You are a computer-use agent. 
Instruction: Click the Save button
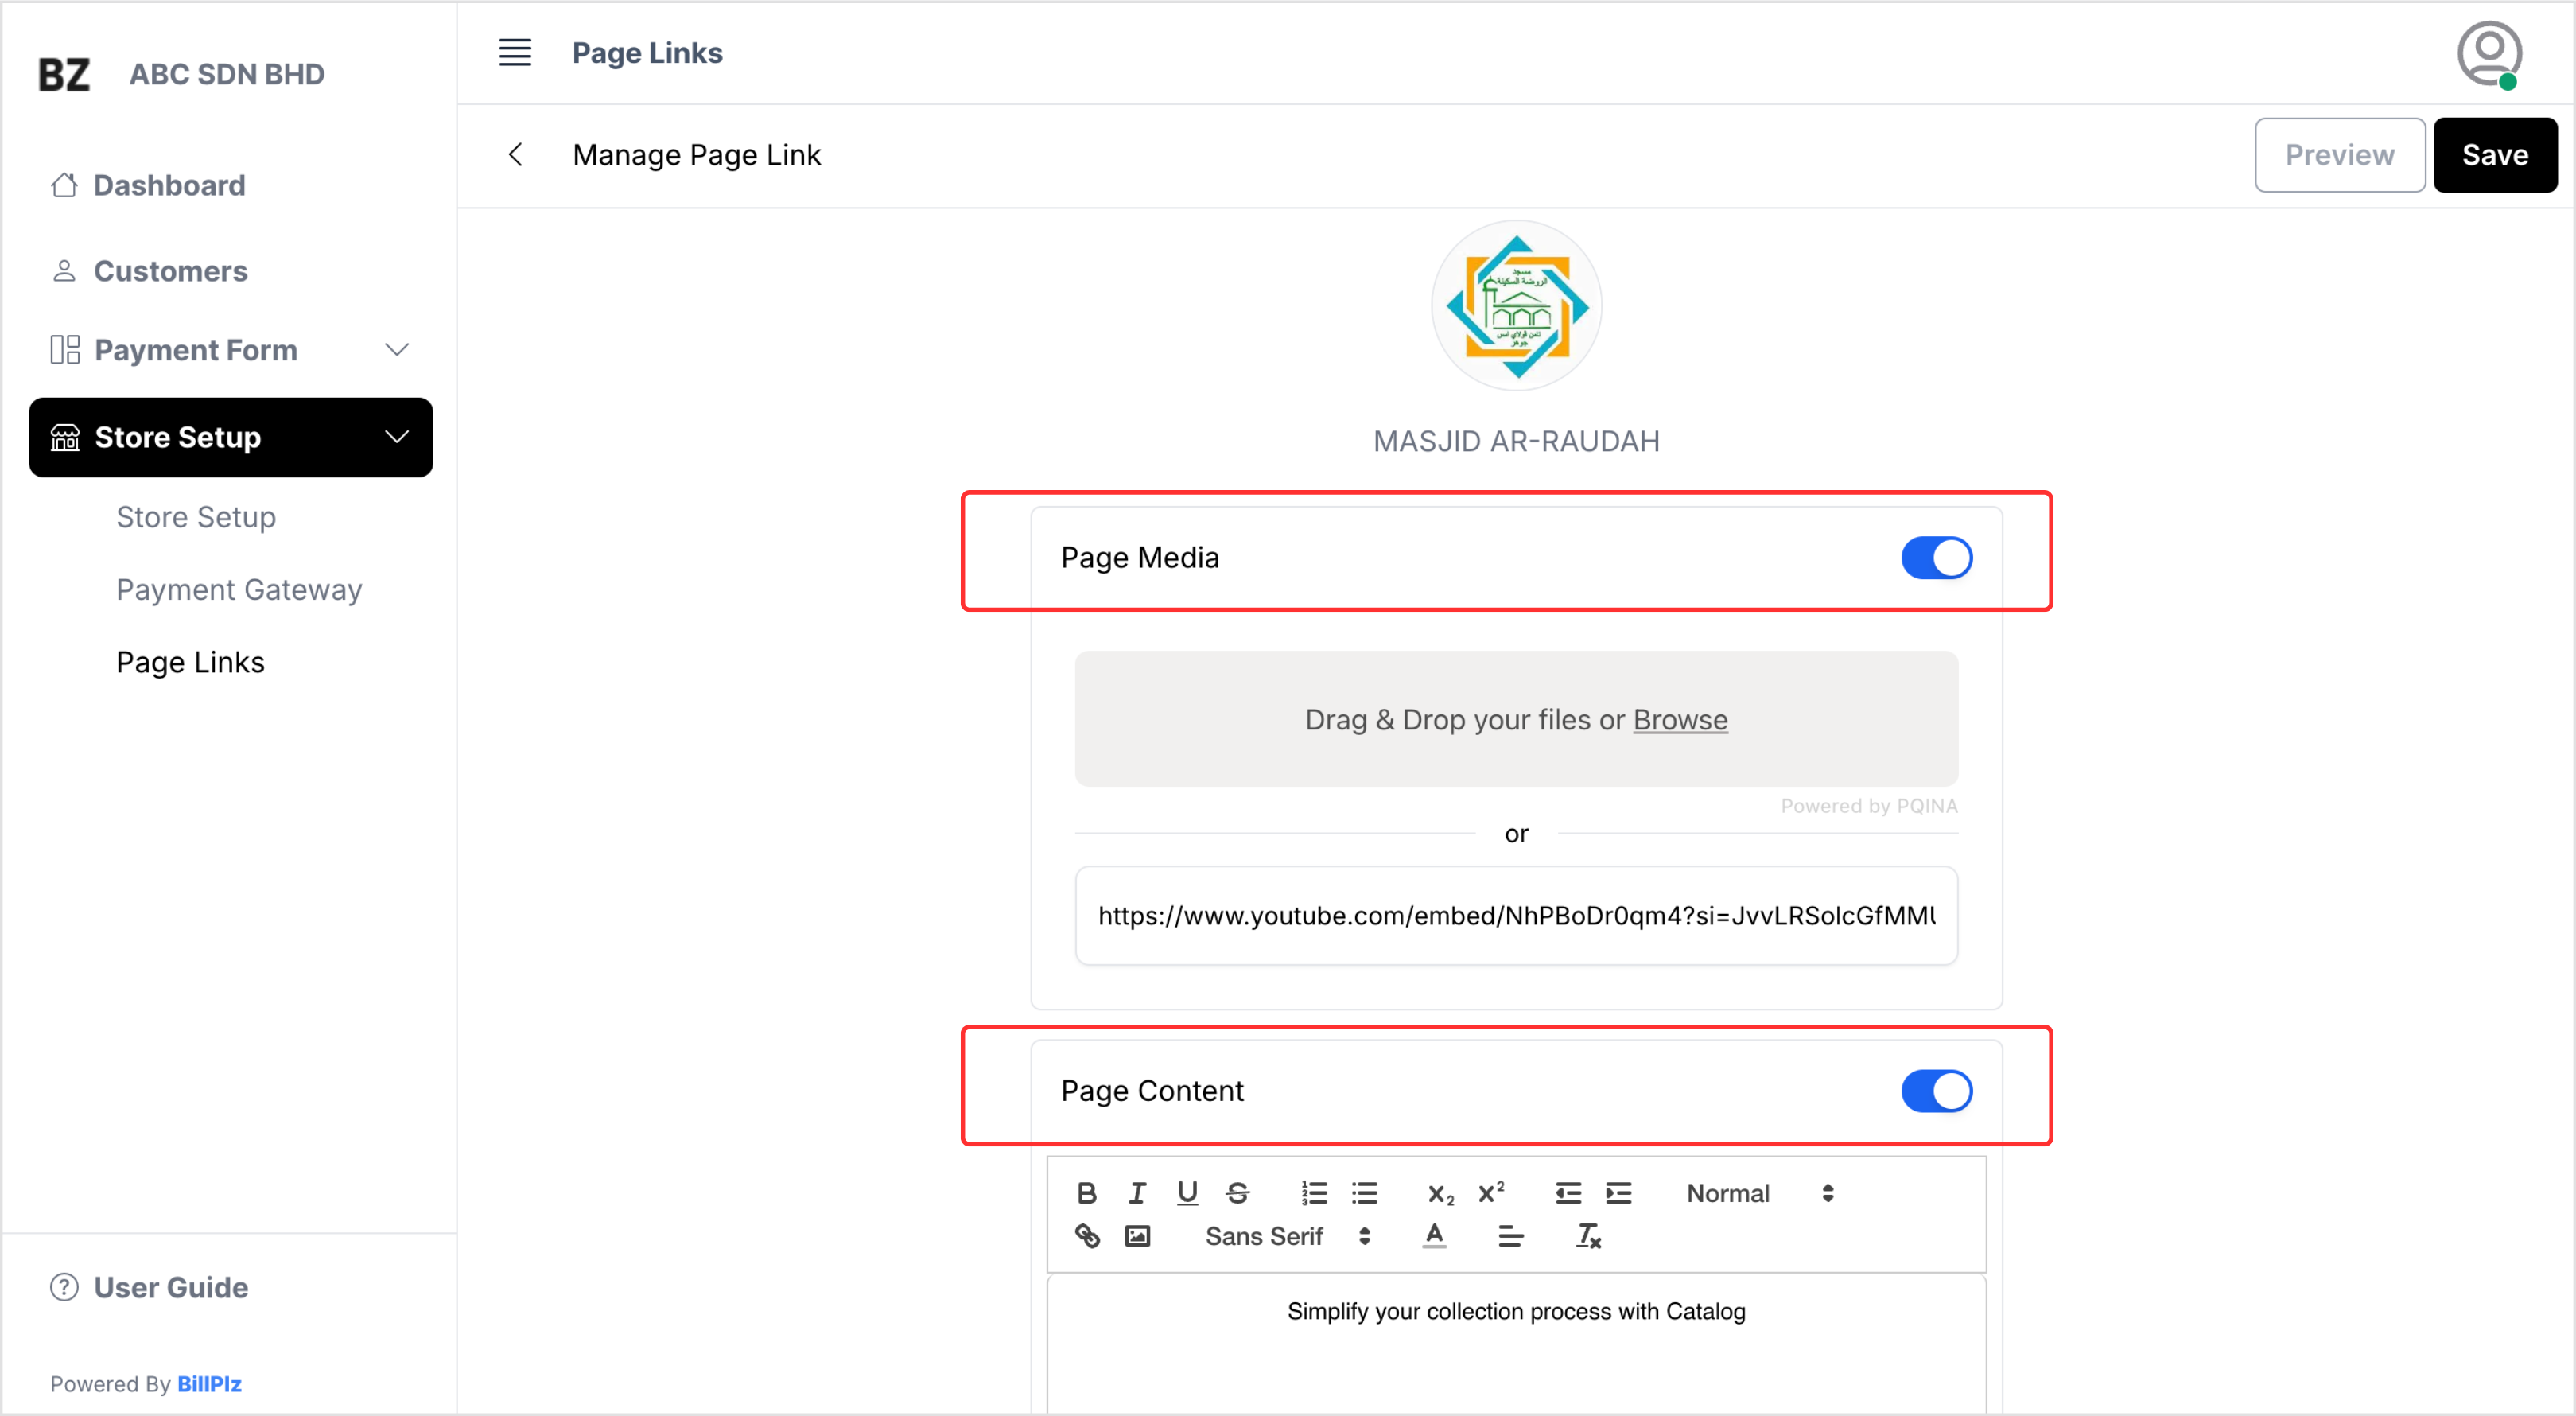pos(2494,155)
